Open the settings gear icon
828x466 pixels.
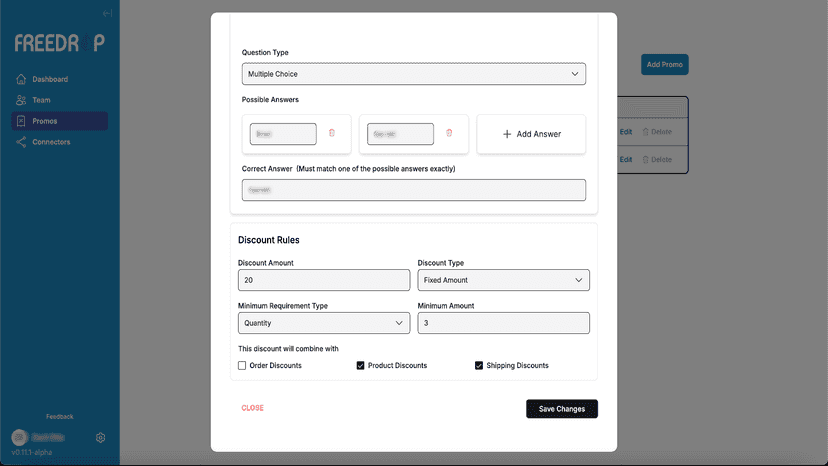[x=100, y=437]
